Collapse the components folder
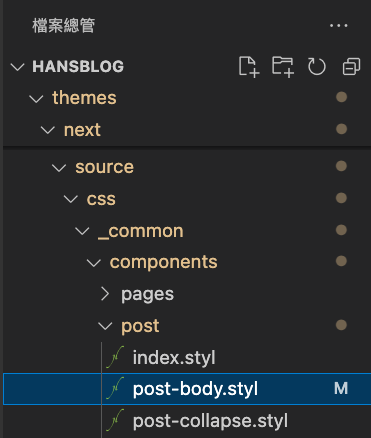 pyautogui.click(x=94, y=262)
